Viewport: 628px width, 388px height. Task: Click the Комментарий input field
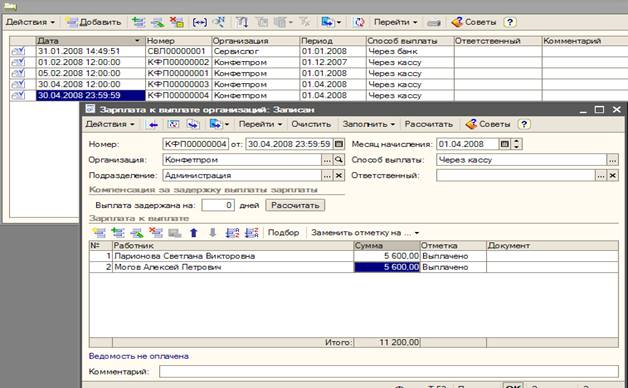[388, 372]
